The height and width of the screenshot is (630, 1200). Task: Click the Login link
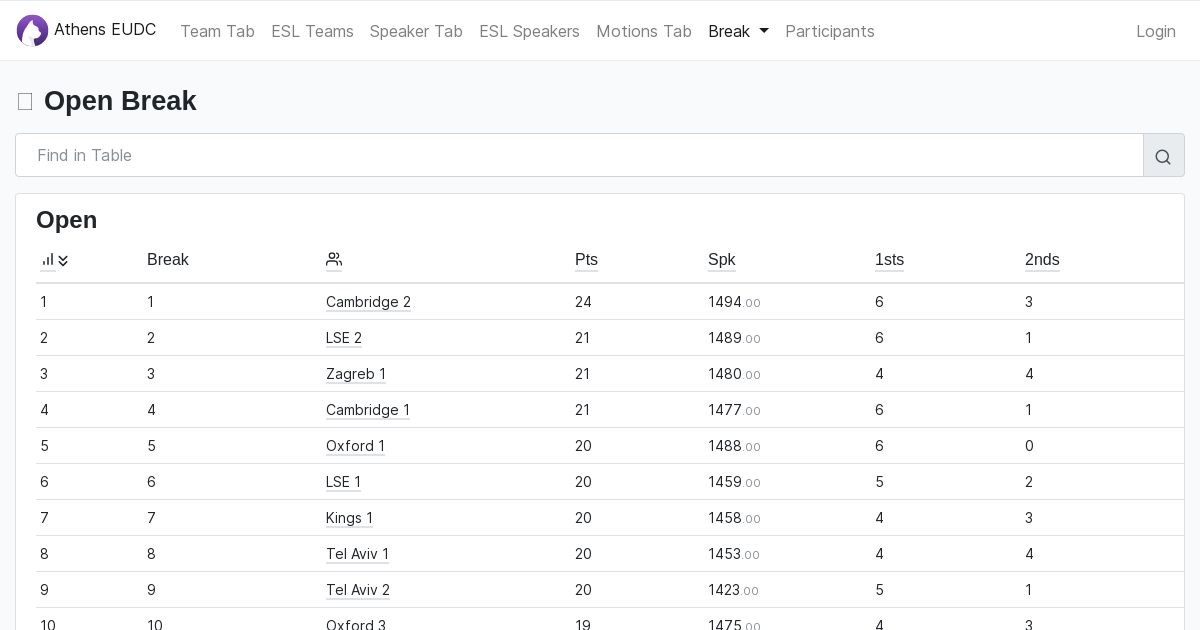[x=1156, y=31]
